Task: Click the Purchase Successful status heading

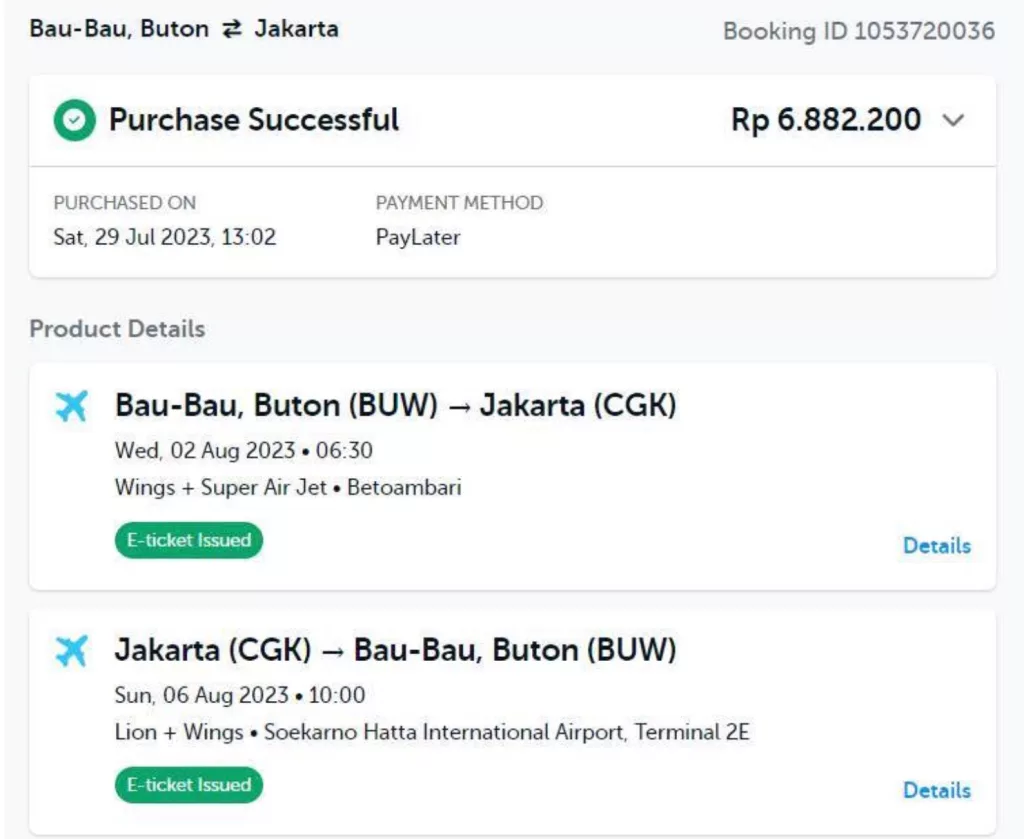Action: (254, 121)
